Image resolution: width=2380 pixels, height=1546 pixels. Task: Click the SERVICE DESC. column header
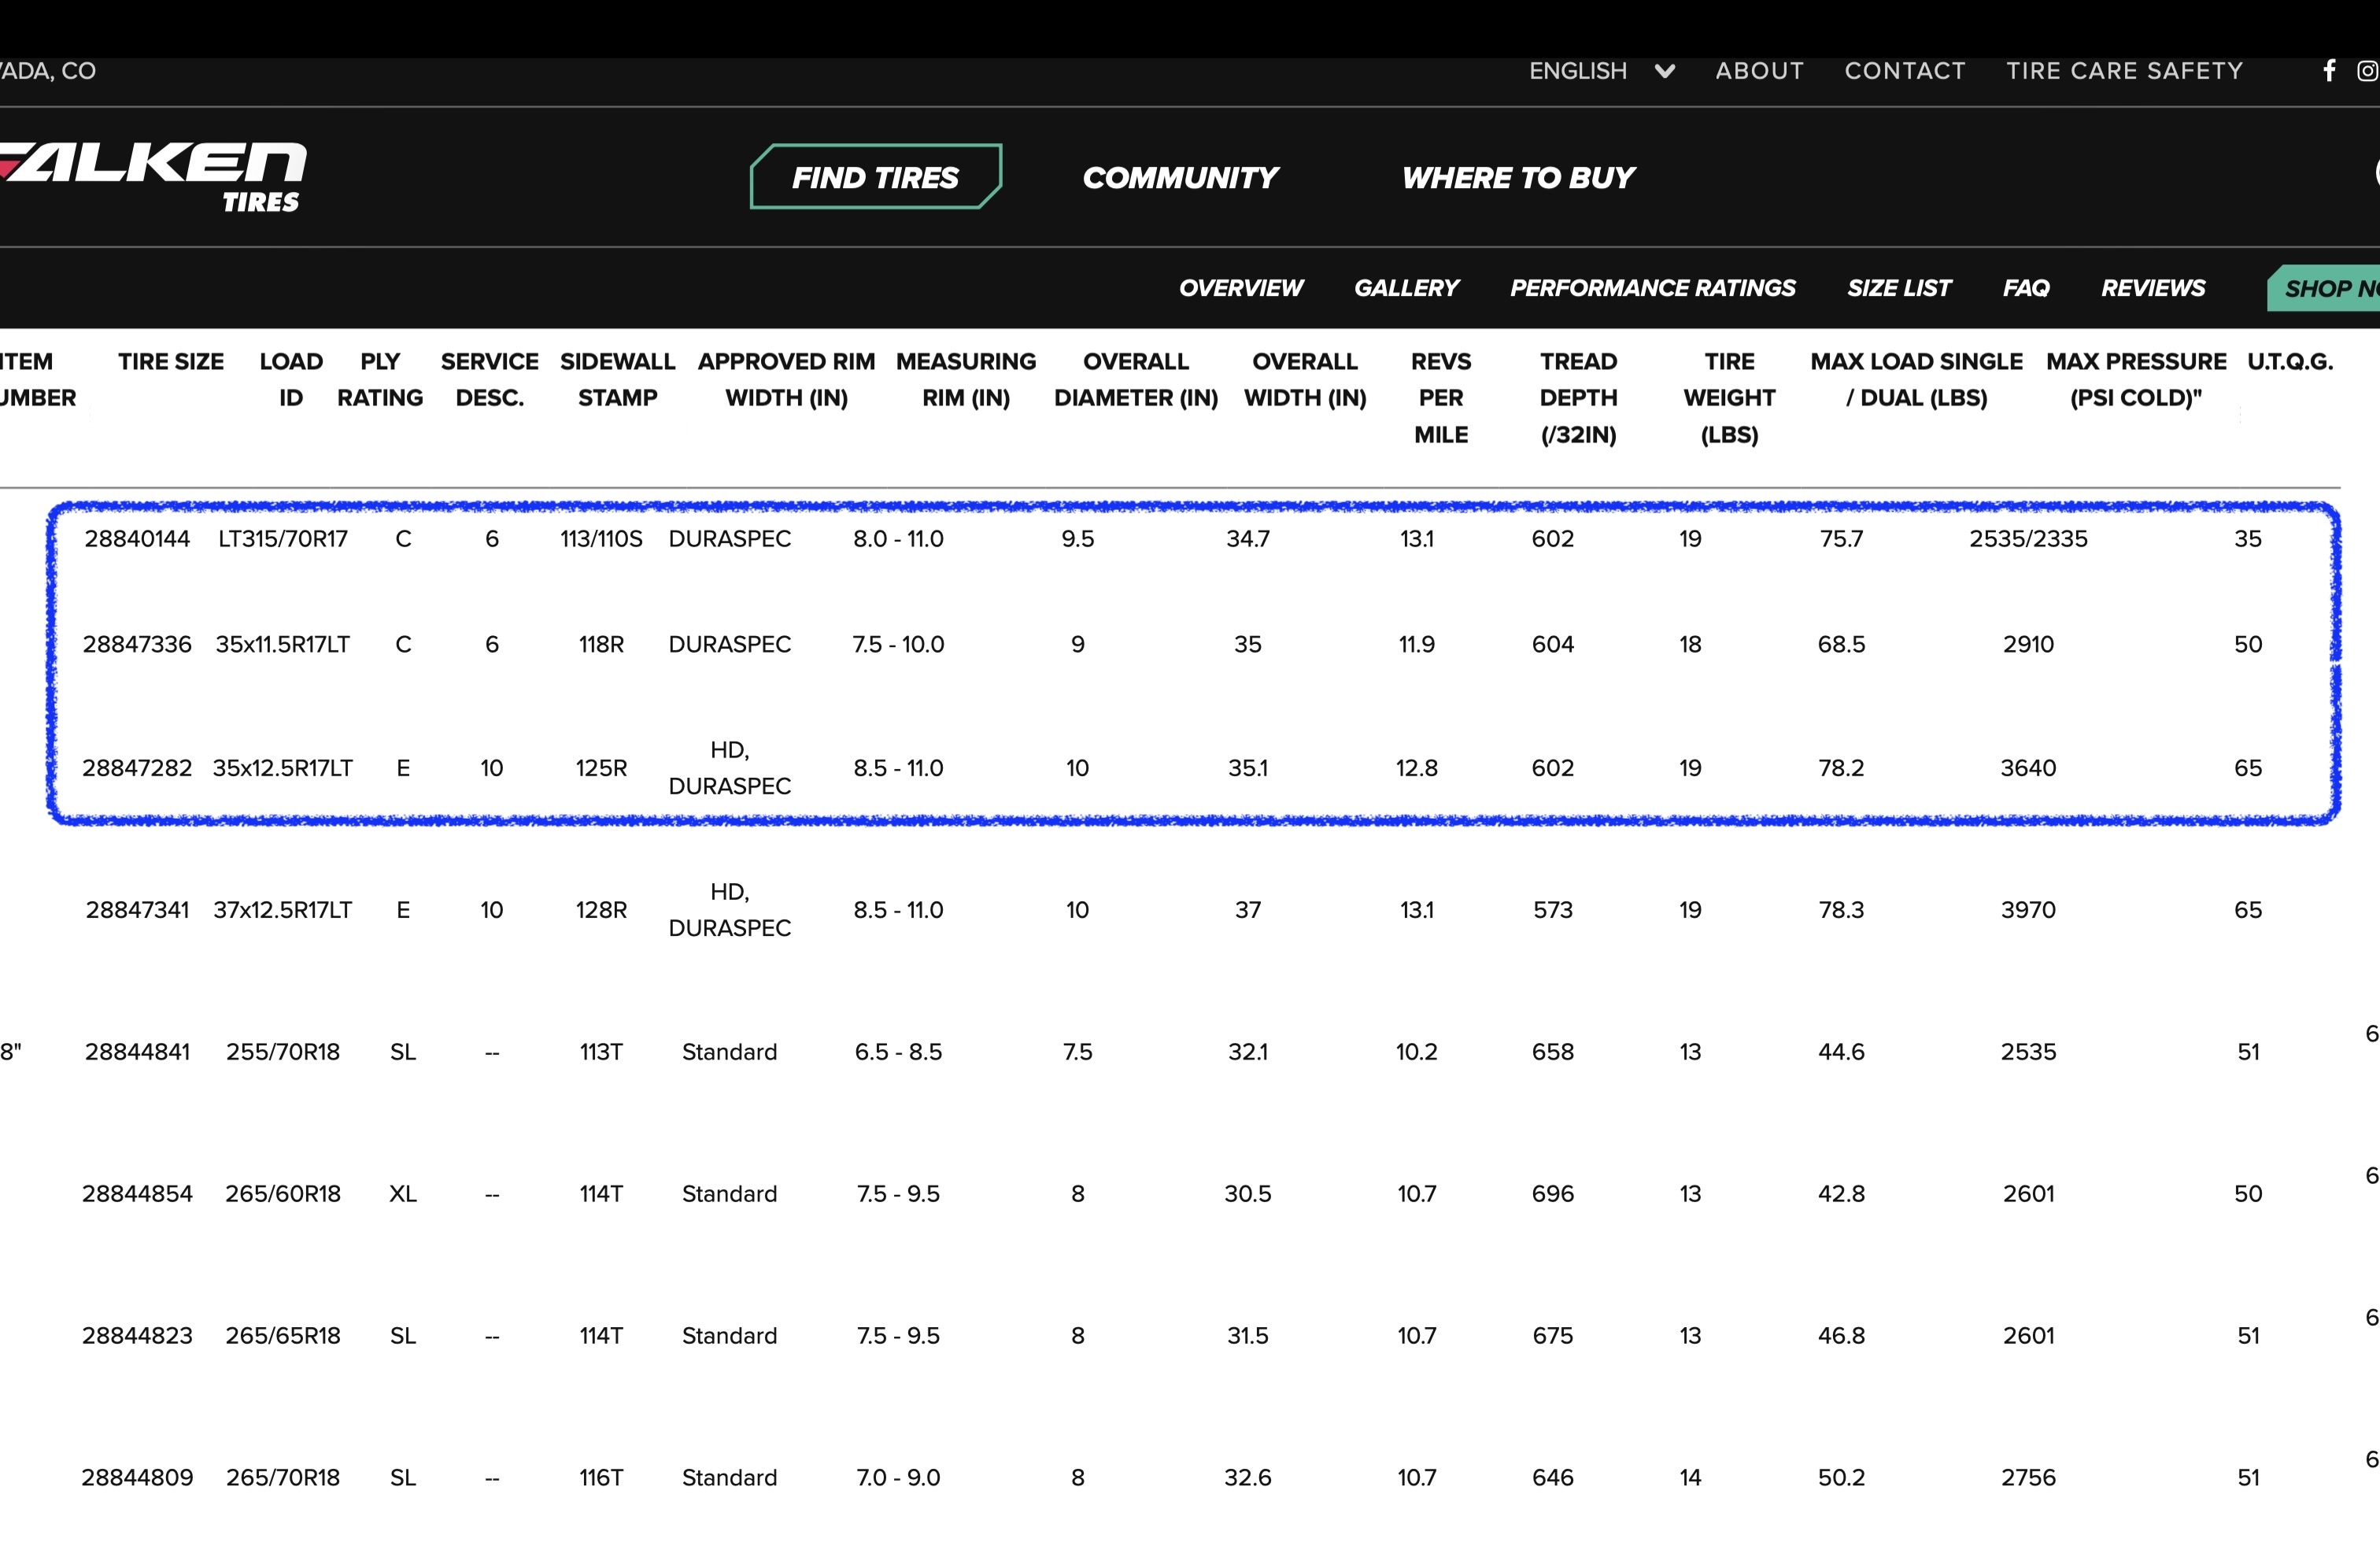[x=490, y=379]
